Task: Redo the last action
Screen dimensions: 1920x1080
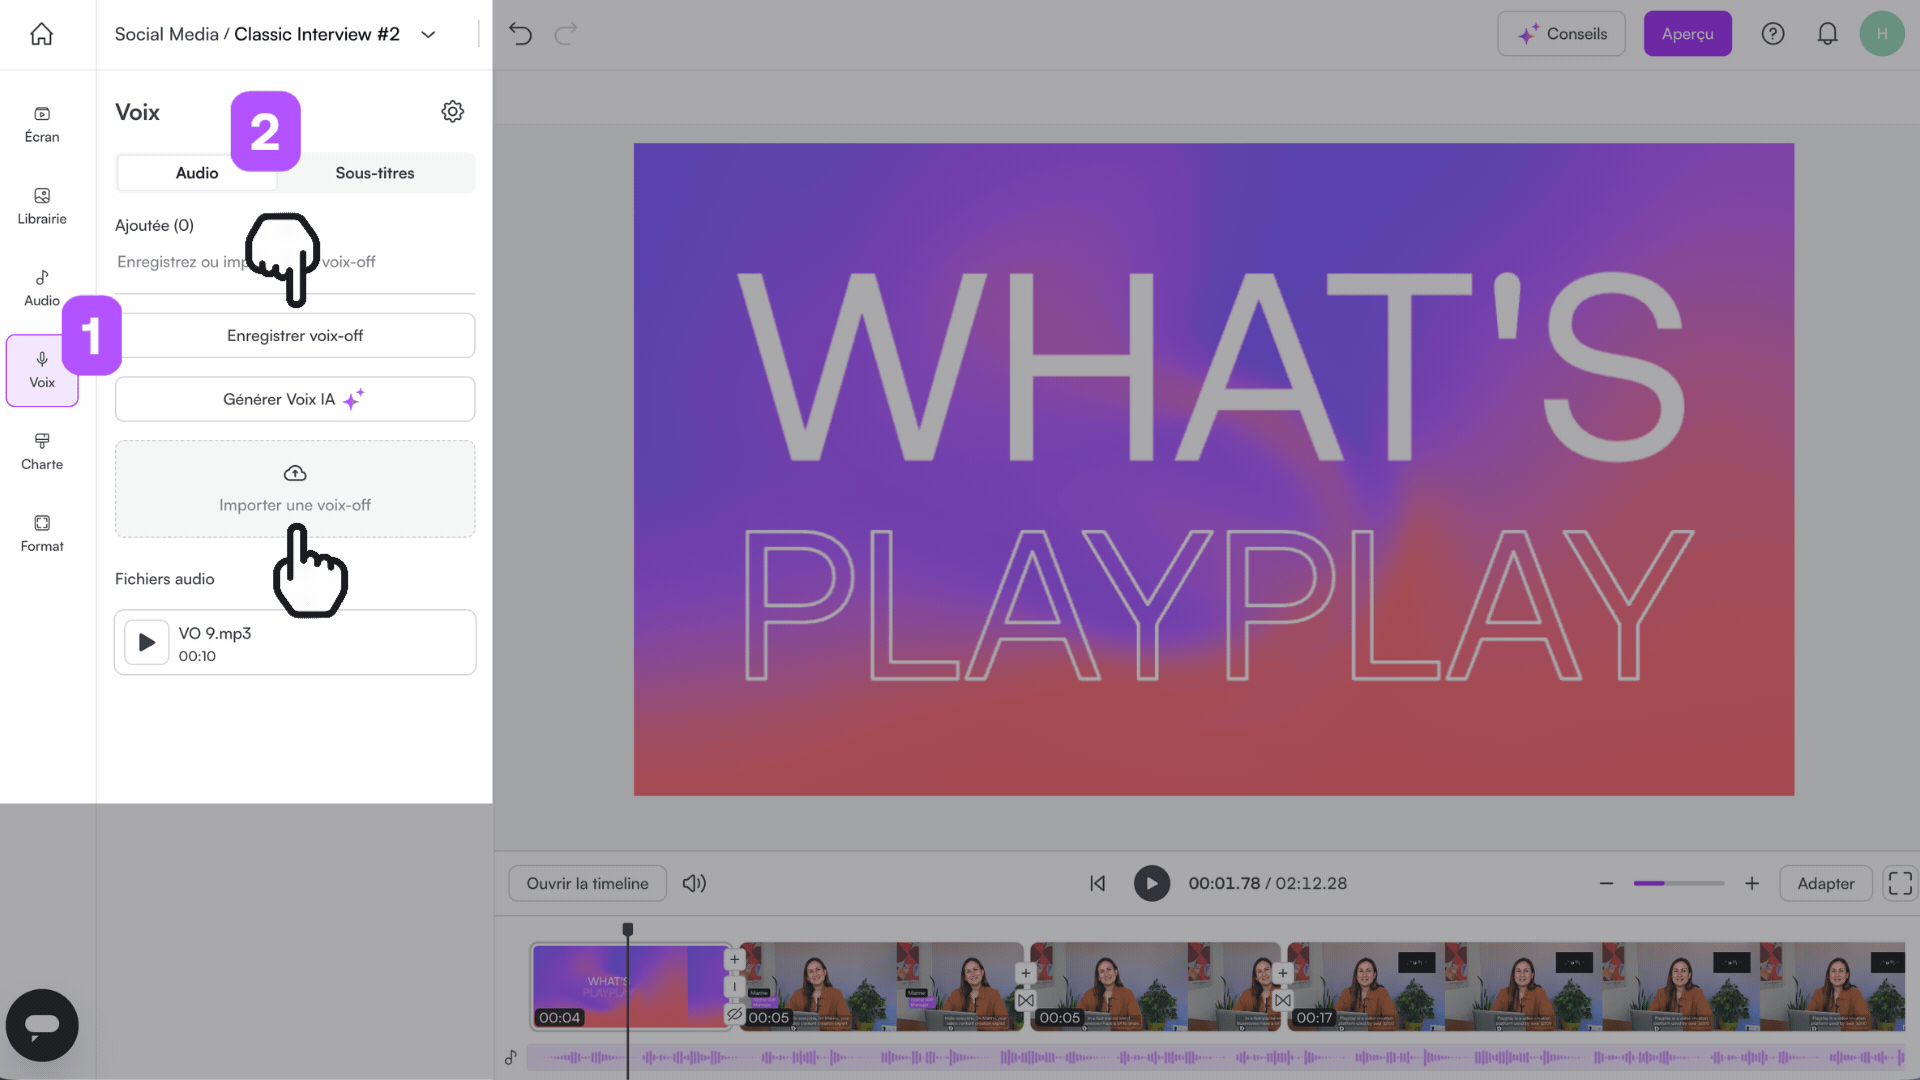Action: pos(566,34)
